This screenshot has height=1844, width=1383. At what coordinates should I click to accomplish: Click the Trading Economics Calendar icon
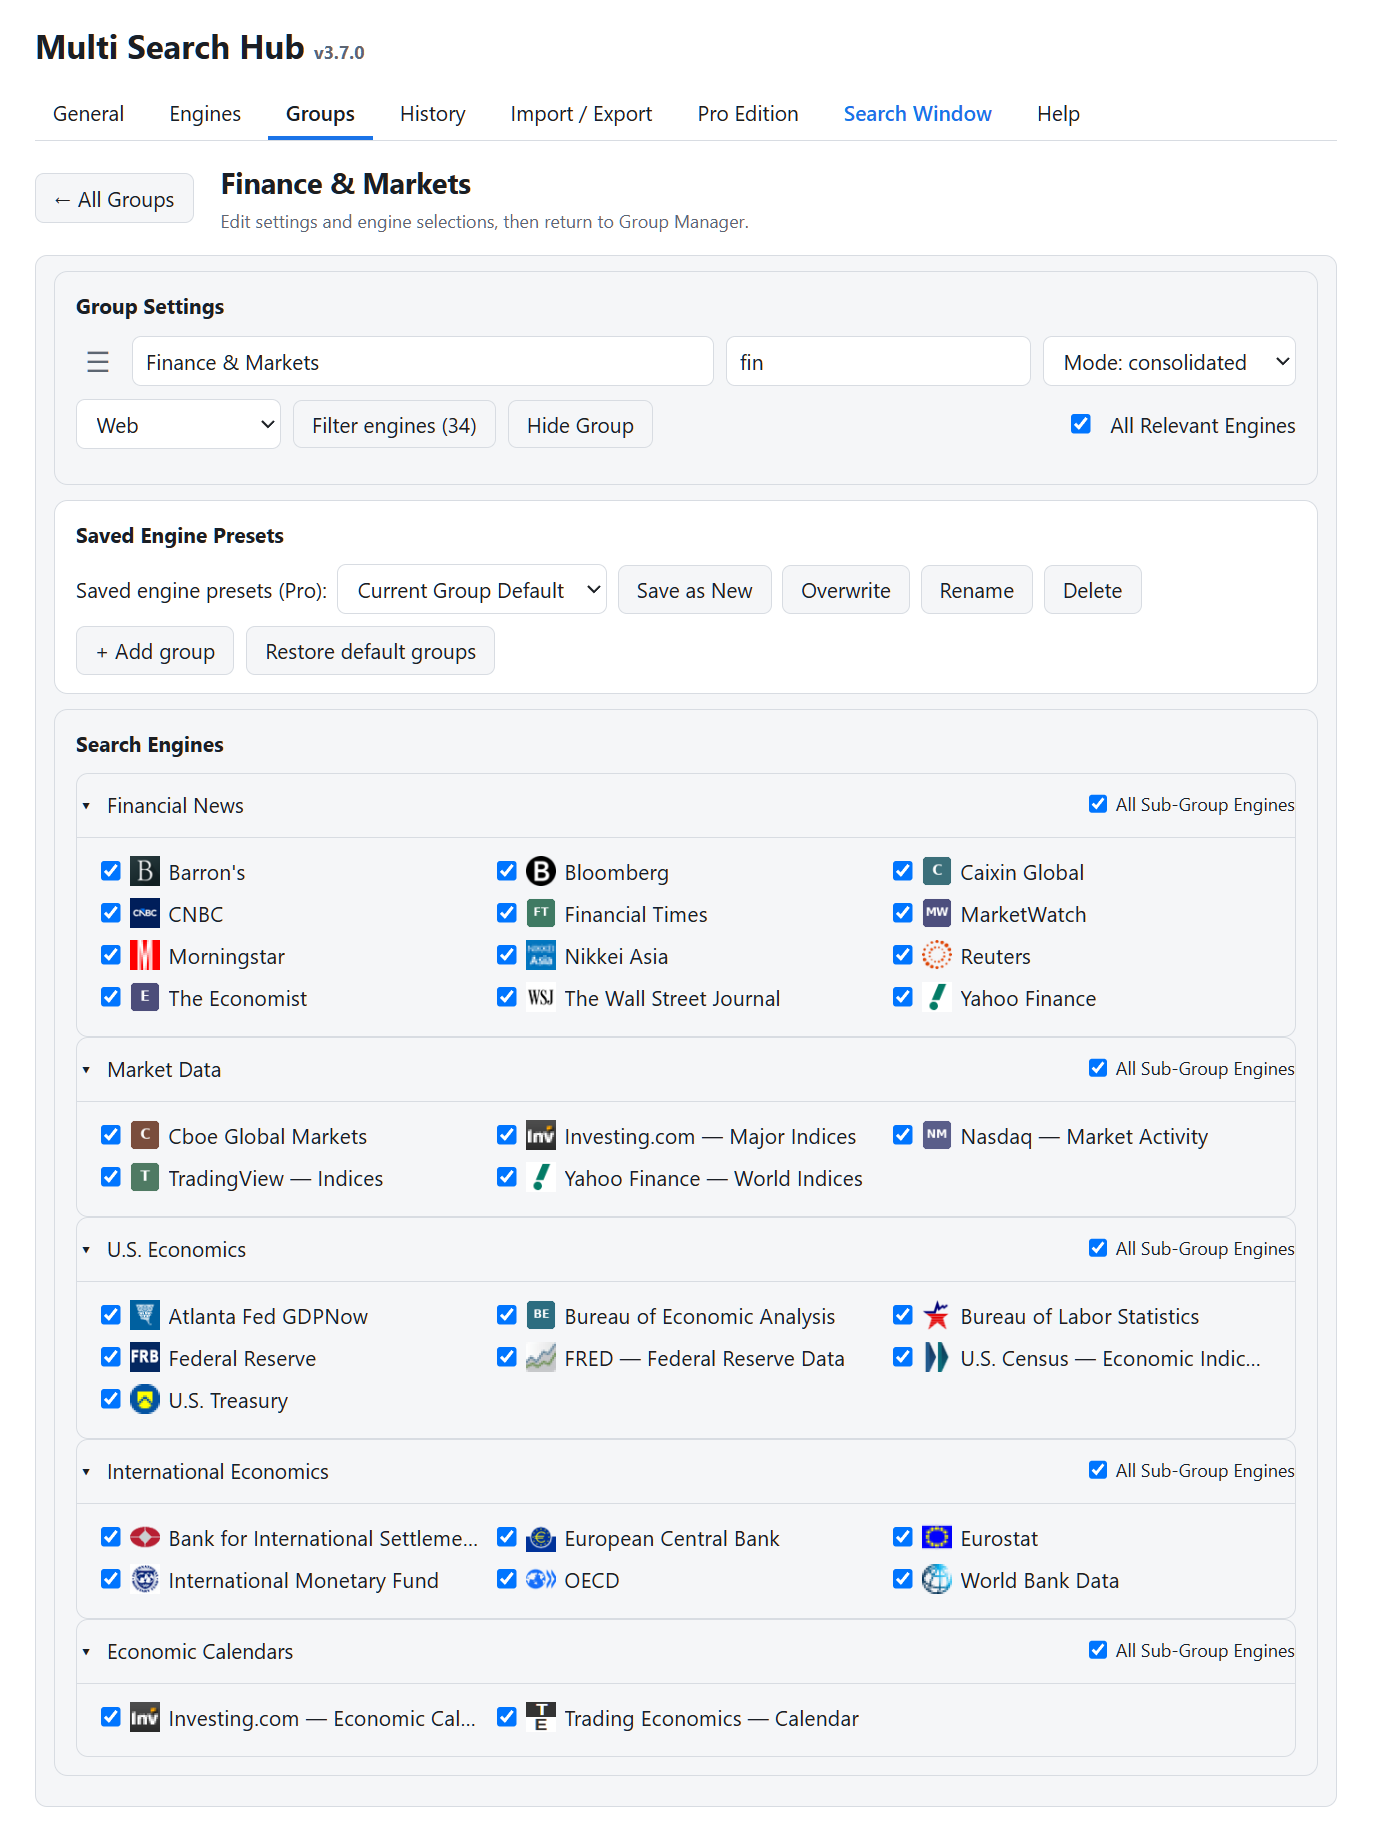541,1718
